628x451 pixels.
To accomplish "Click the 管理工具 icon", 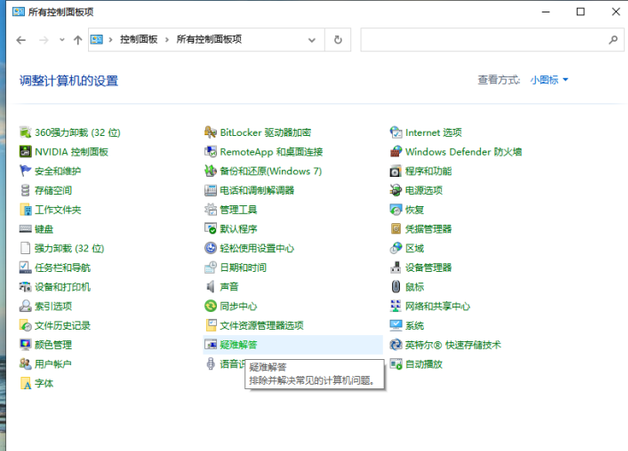I will pos(211,209).
